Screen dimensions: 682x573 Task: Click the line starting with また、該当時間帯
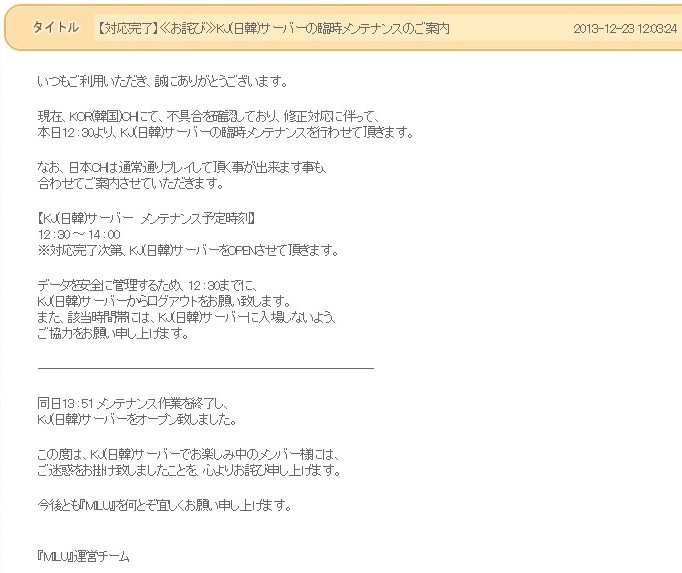186,317
